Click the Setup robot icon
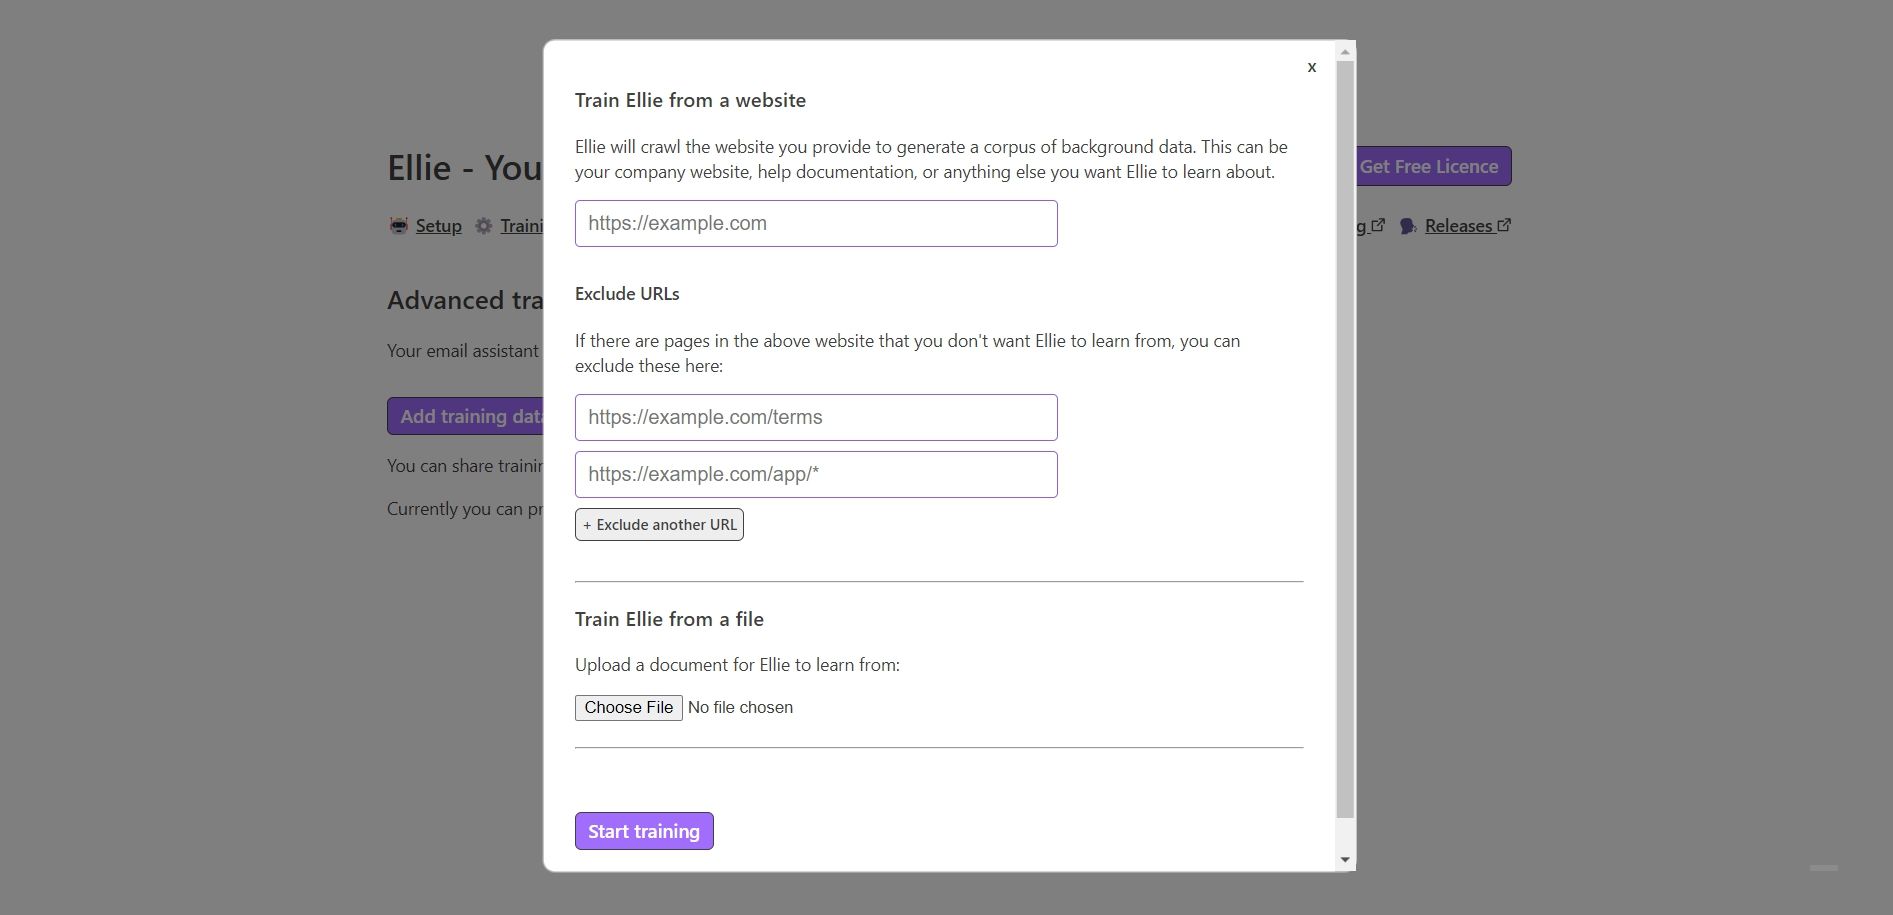The width and height of the screenshot is (1893, 915). 399,226
